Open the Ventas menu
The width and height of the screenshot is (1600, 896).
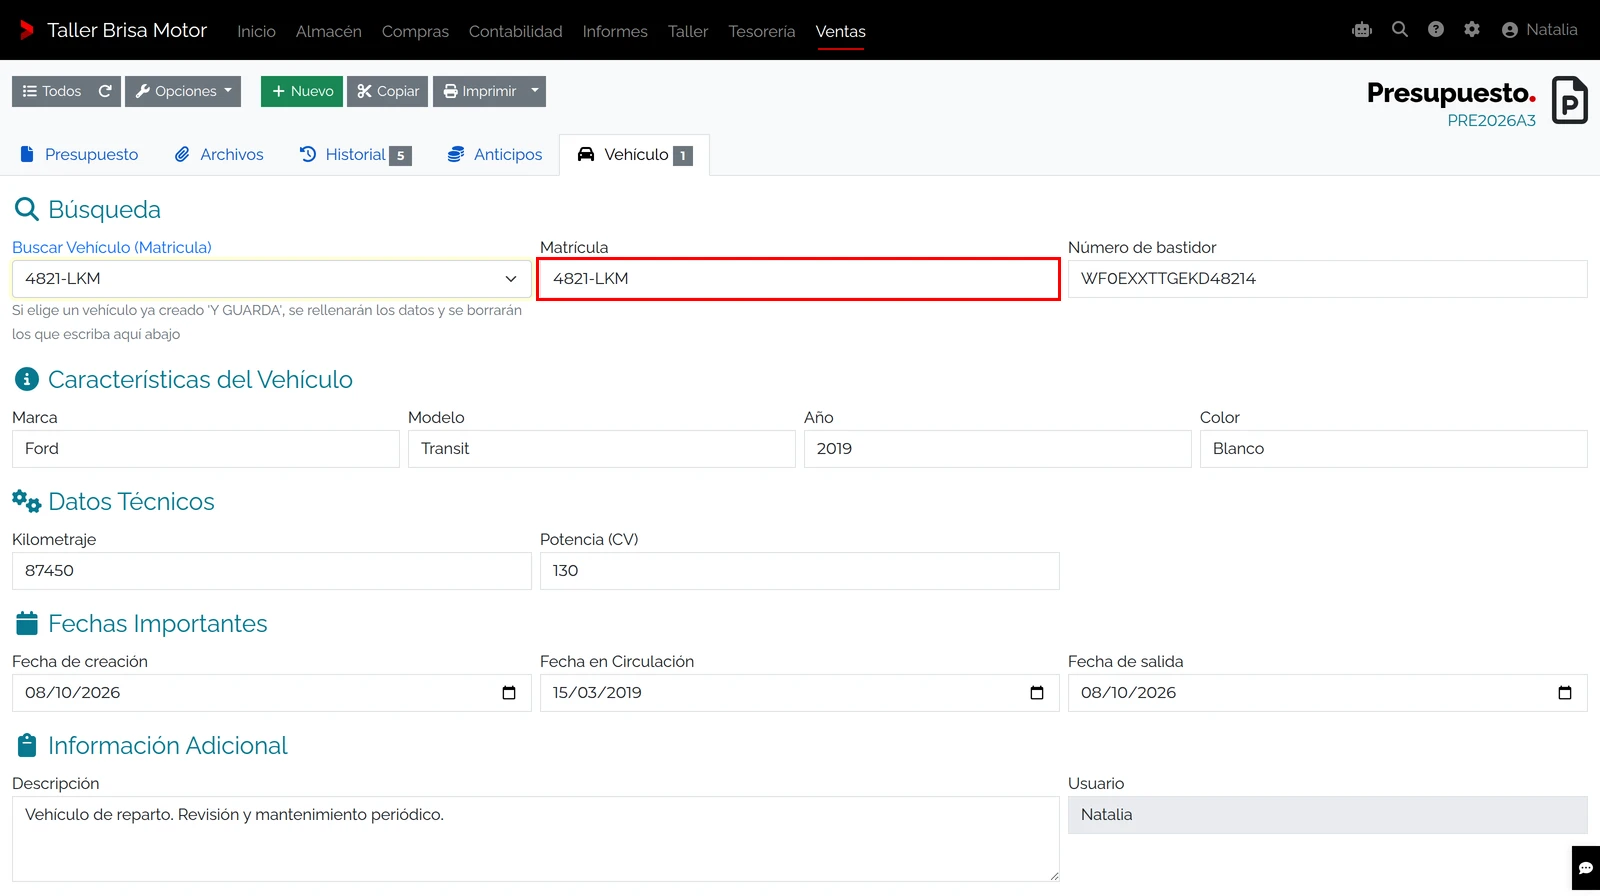841,31
